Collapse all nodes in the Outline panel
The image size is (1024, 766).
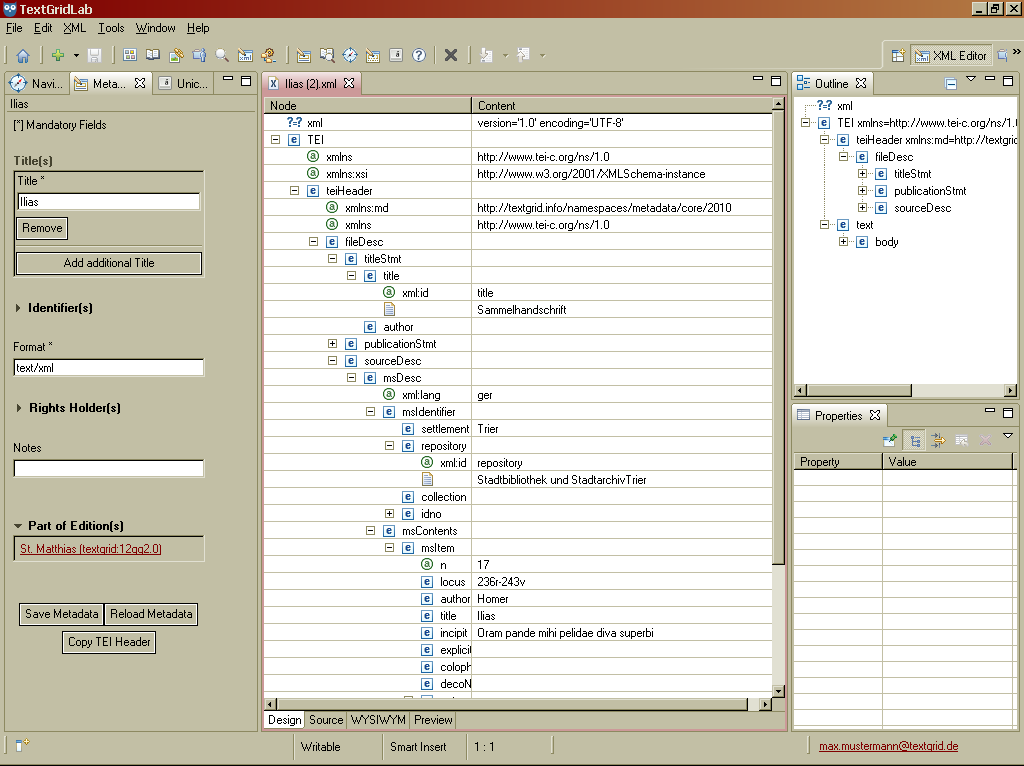coord(951,84)
